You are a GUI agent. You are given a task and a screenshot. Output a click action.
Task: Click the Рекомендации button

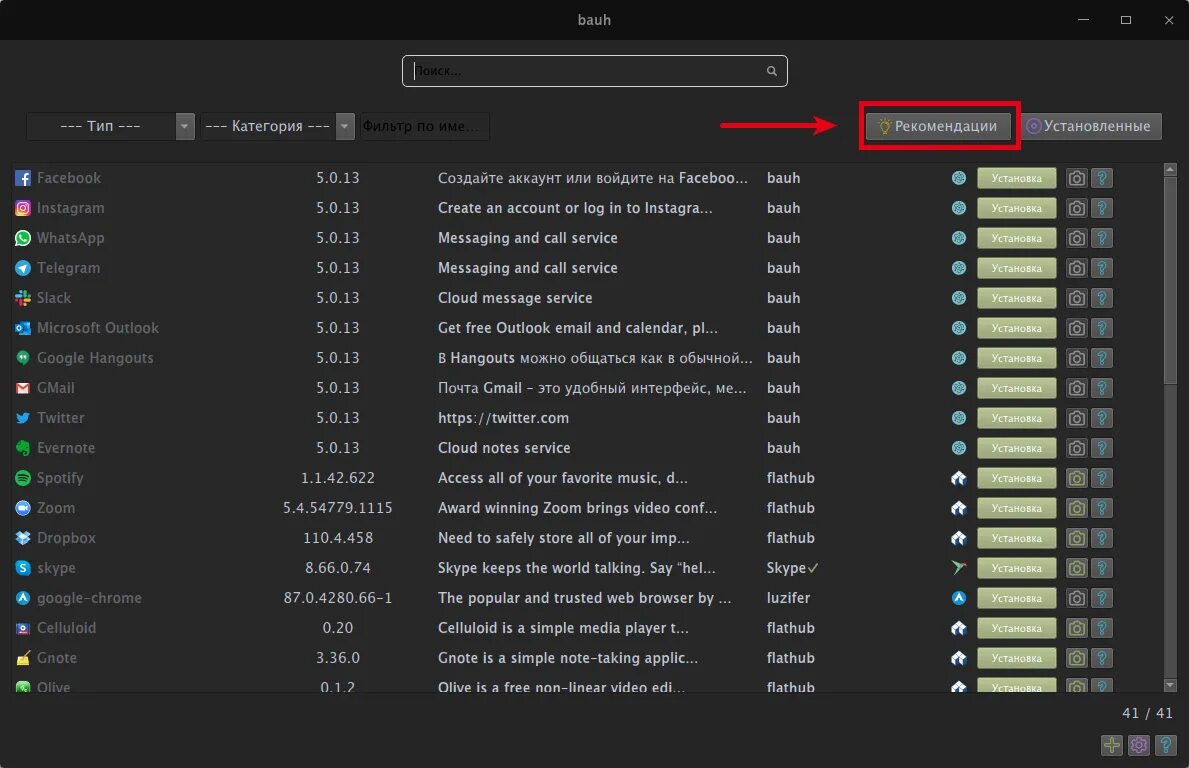(938, 126)
